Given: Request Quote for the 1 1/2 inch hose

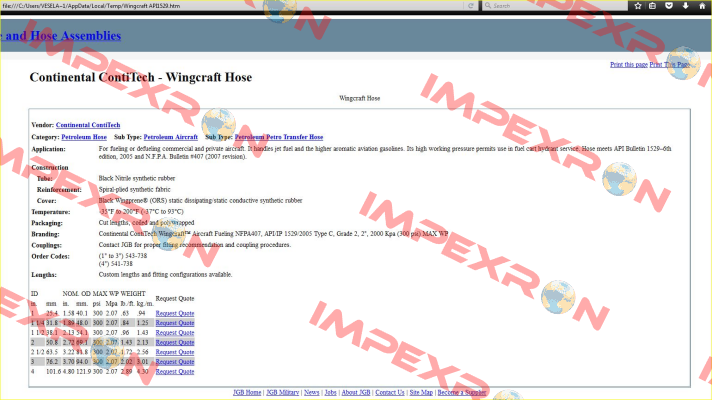Looking at the screenshot, I should 175,333.
